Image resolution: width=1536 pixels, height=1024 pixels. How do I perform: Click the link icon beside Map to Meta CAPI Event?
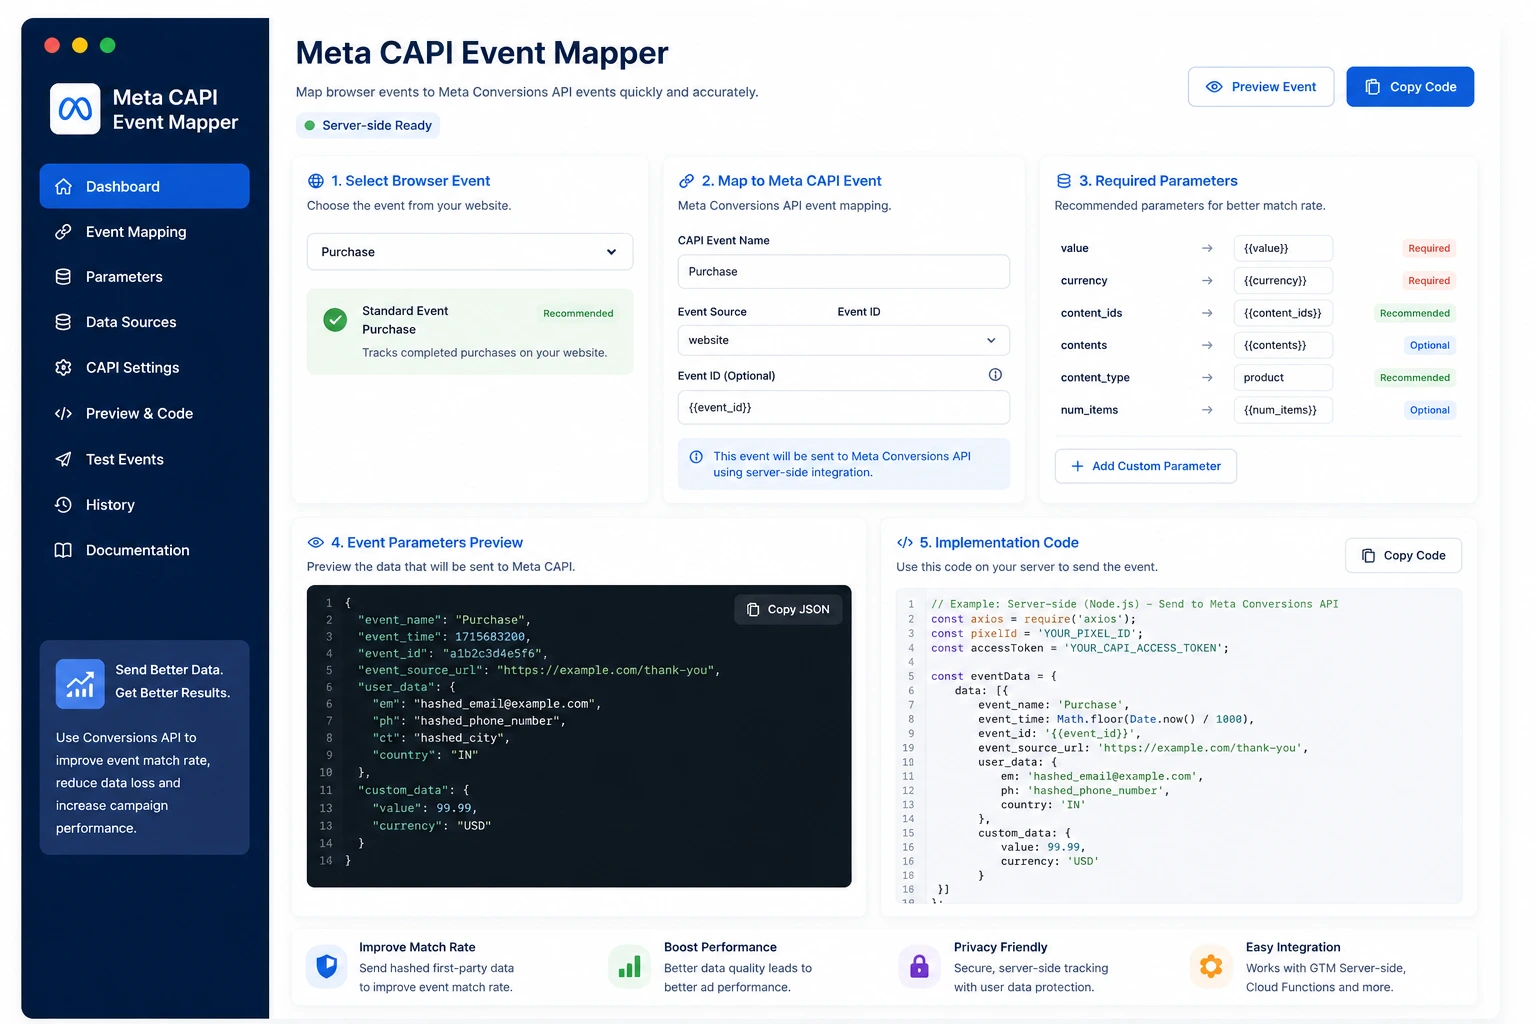point(687,181)
